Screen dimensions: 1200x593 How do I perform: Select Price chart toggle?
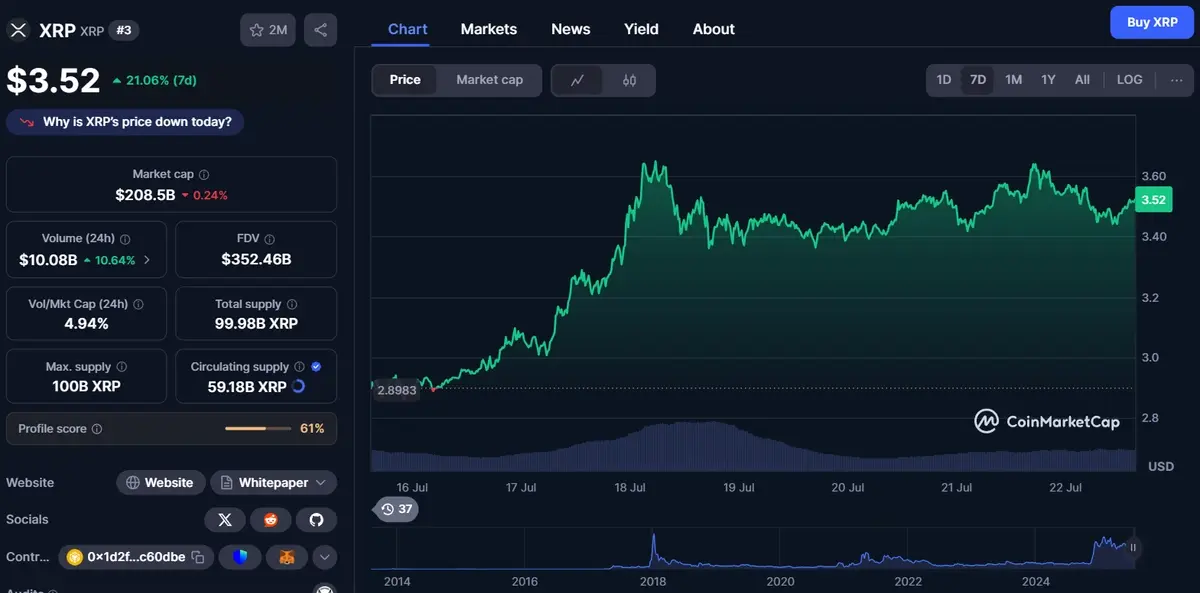point(405,80)
